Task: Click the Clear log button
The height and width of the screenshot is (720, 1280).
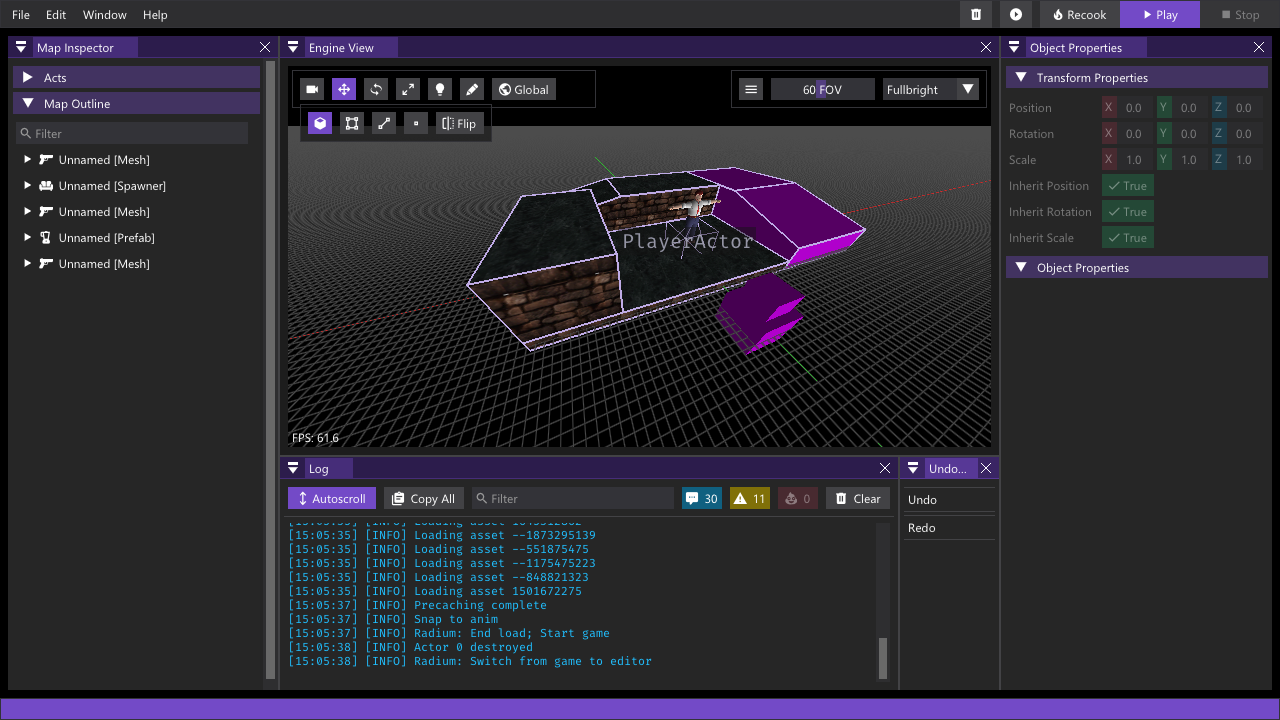Action: tap(858, 498)
